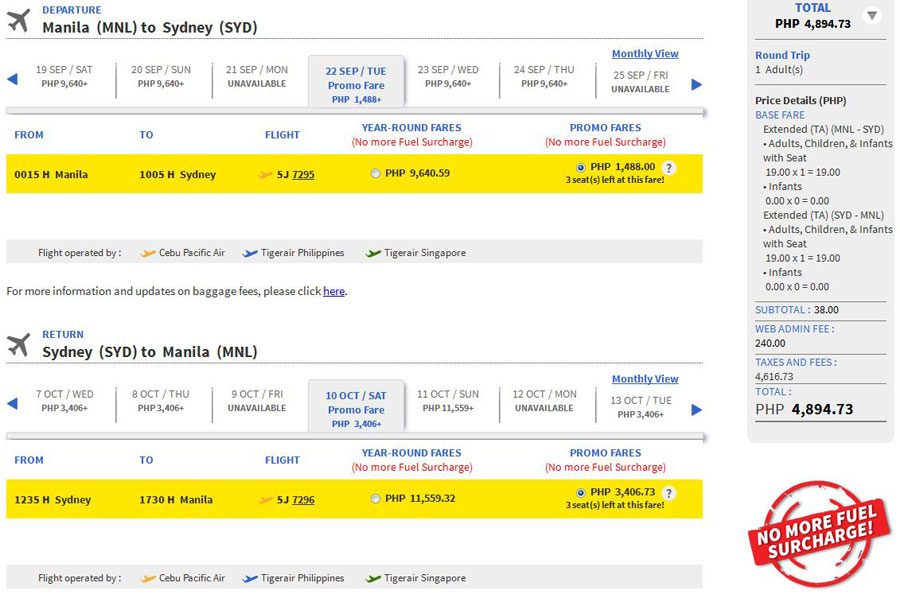Collapse the TOTAL summary panel arrow
The image size is (900, 598).
(872, 15)
